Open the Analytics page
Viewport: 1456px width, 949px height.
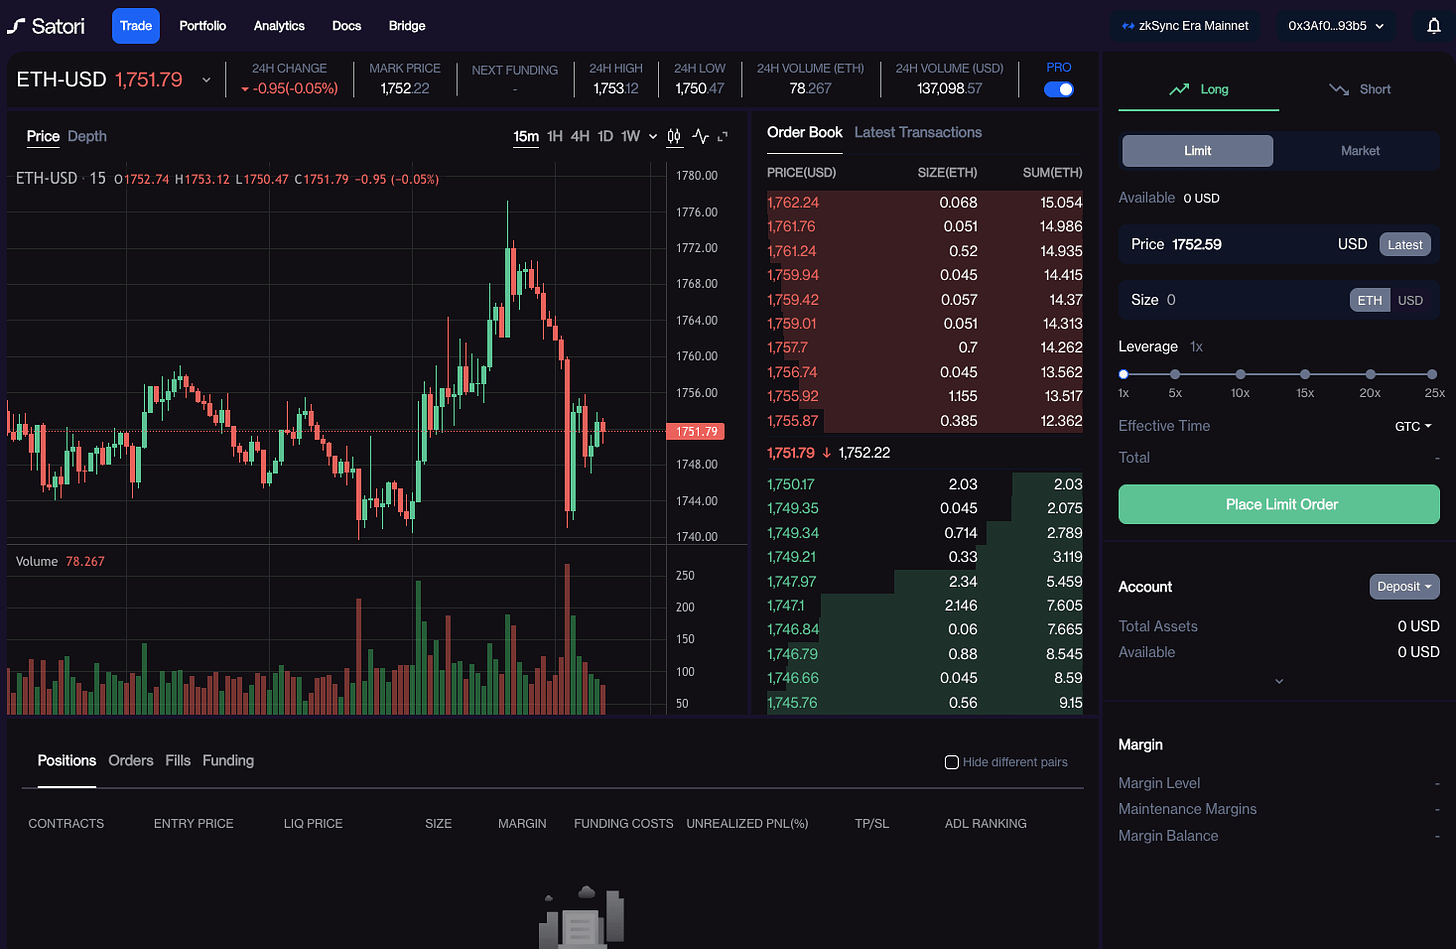click(x=279, y=26)
